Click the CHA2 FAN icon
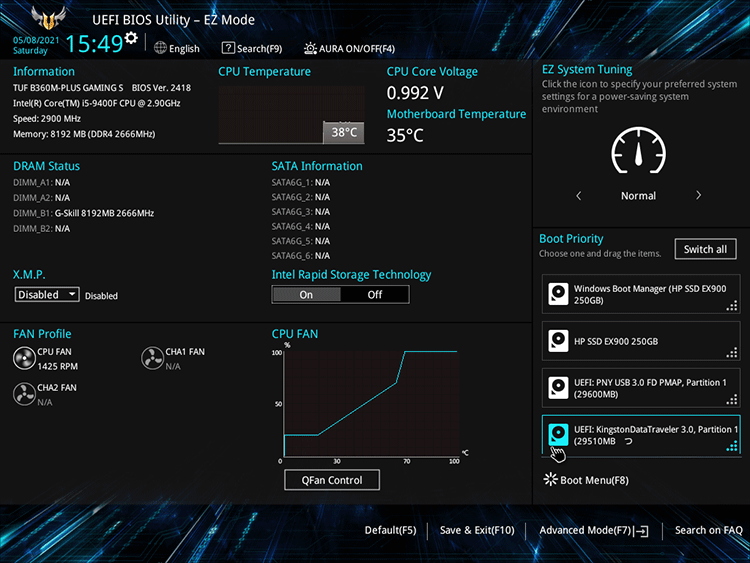 (x=24, y=395)
